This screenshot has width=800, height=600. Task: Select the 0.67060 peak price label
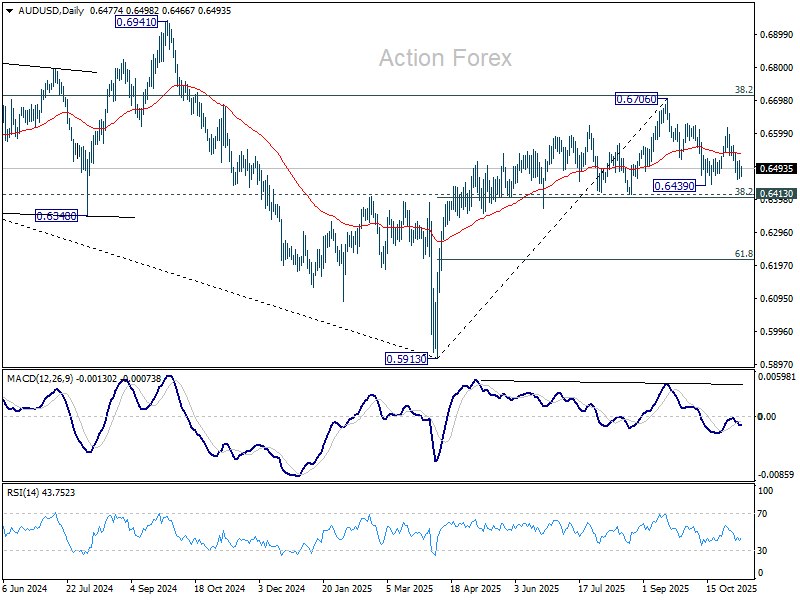point(637,99)
